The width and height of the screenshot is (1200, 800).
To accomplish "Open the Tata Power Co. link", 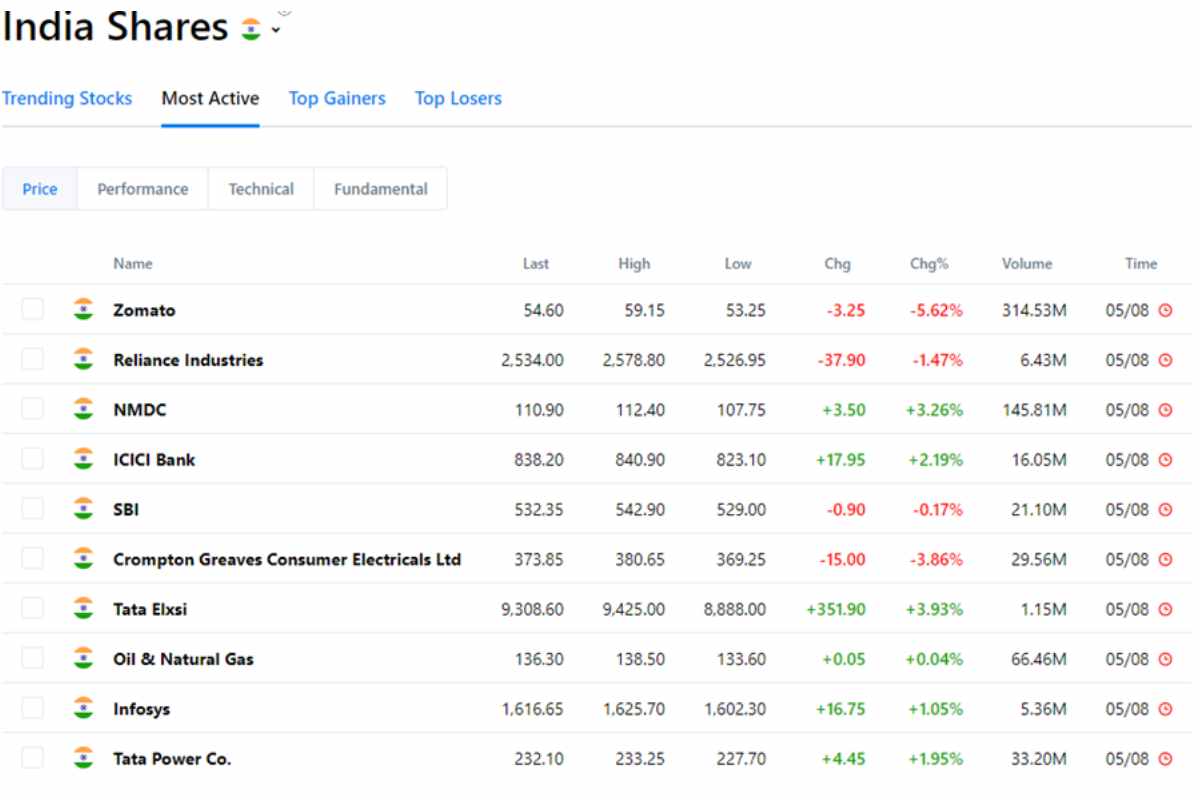I will (x=172, y=759).
